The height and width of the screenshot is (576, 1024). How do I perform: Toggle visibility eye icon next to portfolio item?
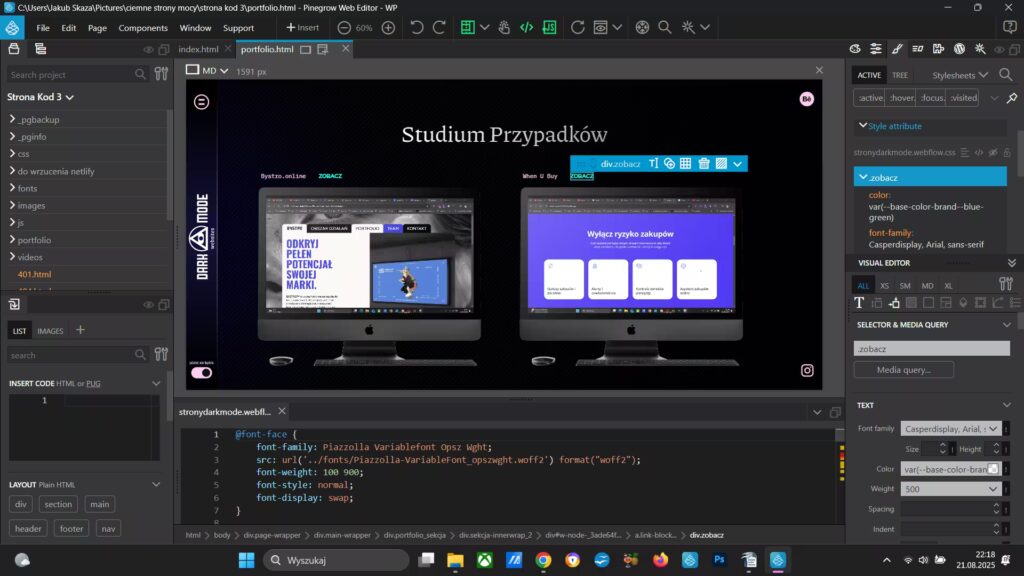[x=148, y=303]
